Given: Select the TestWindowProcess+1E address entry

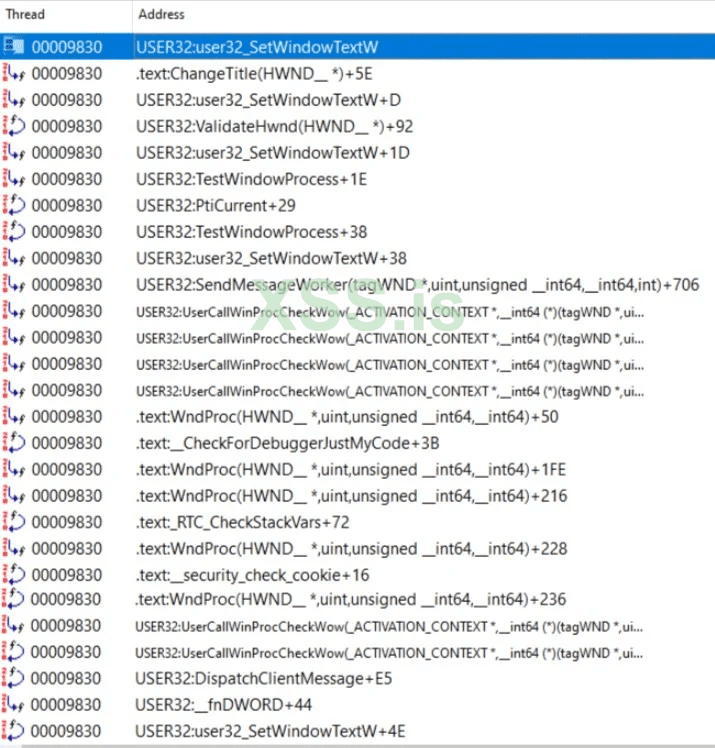Looking at the screenshot, I should [251, 179].
